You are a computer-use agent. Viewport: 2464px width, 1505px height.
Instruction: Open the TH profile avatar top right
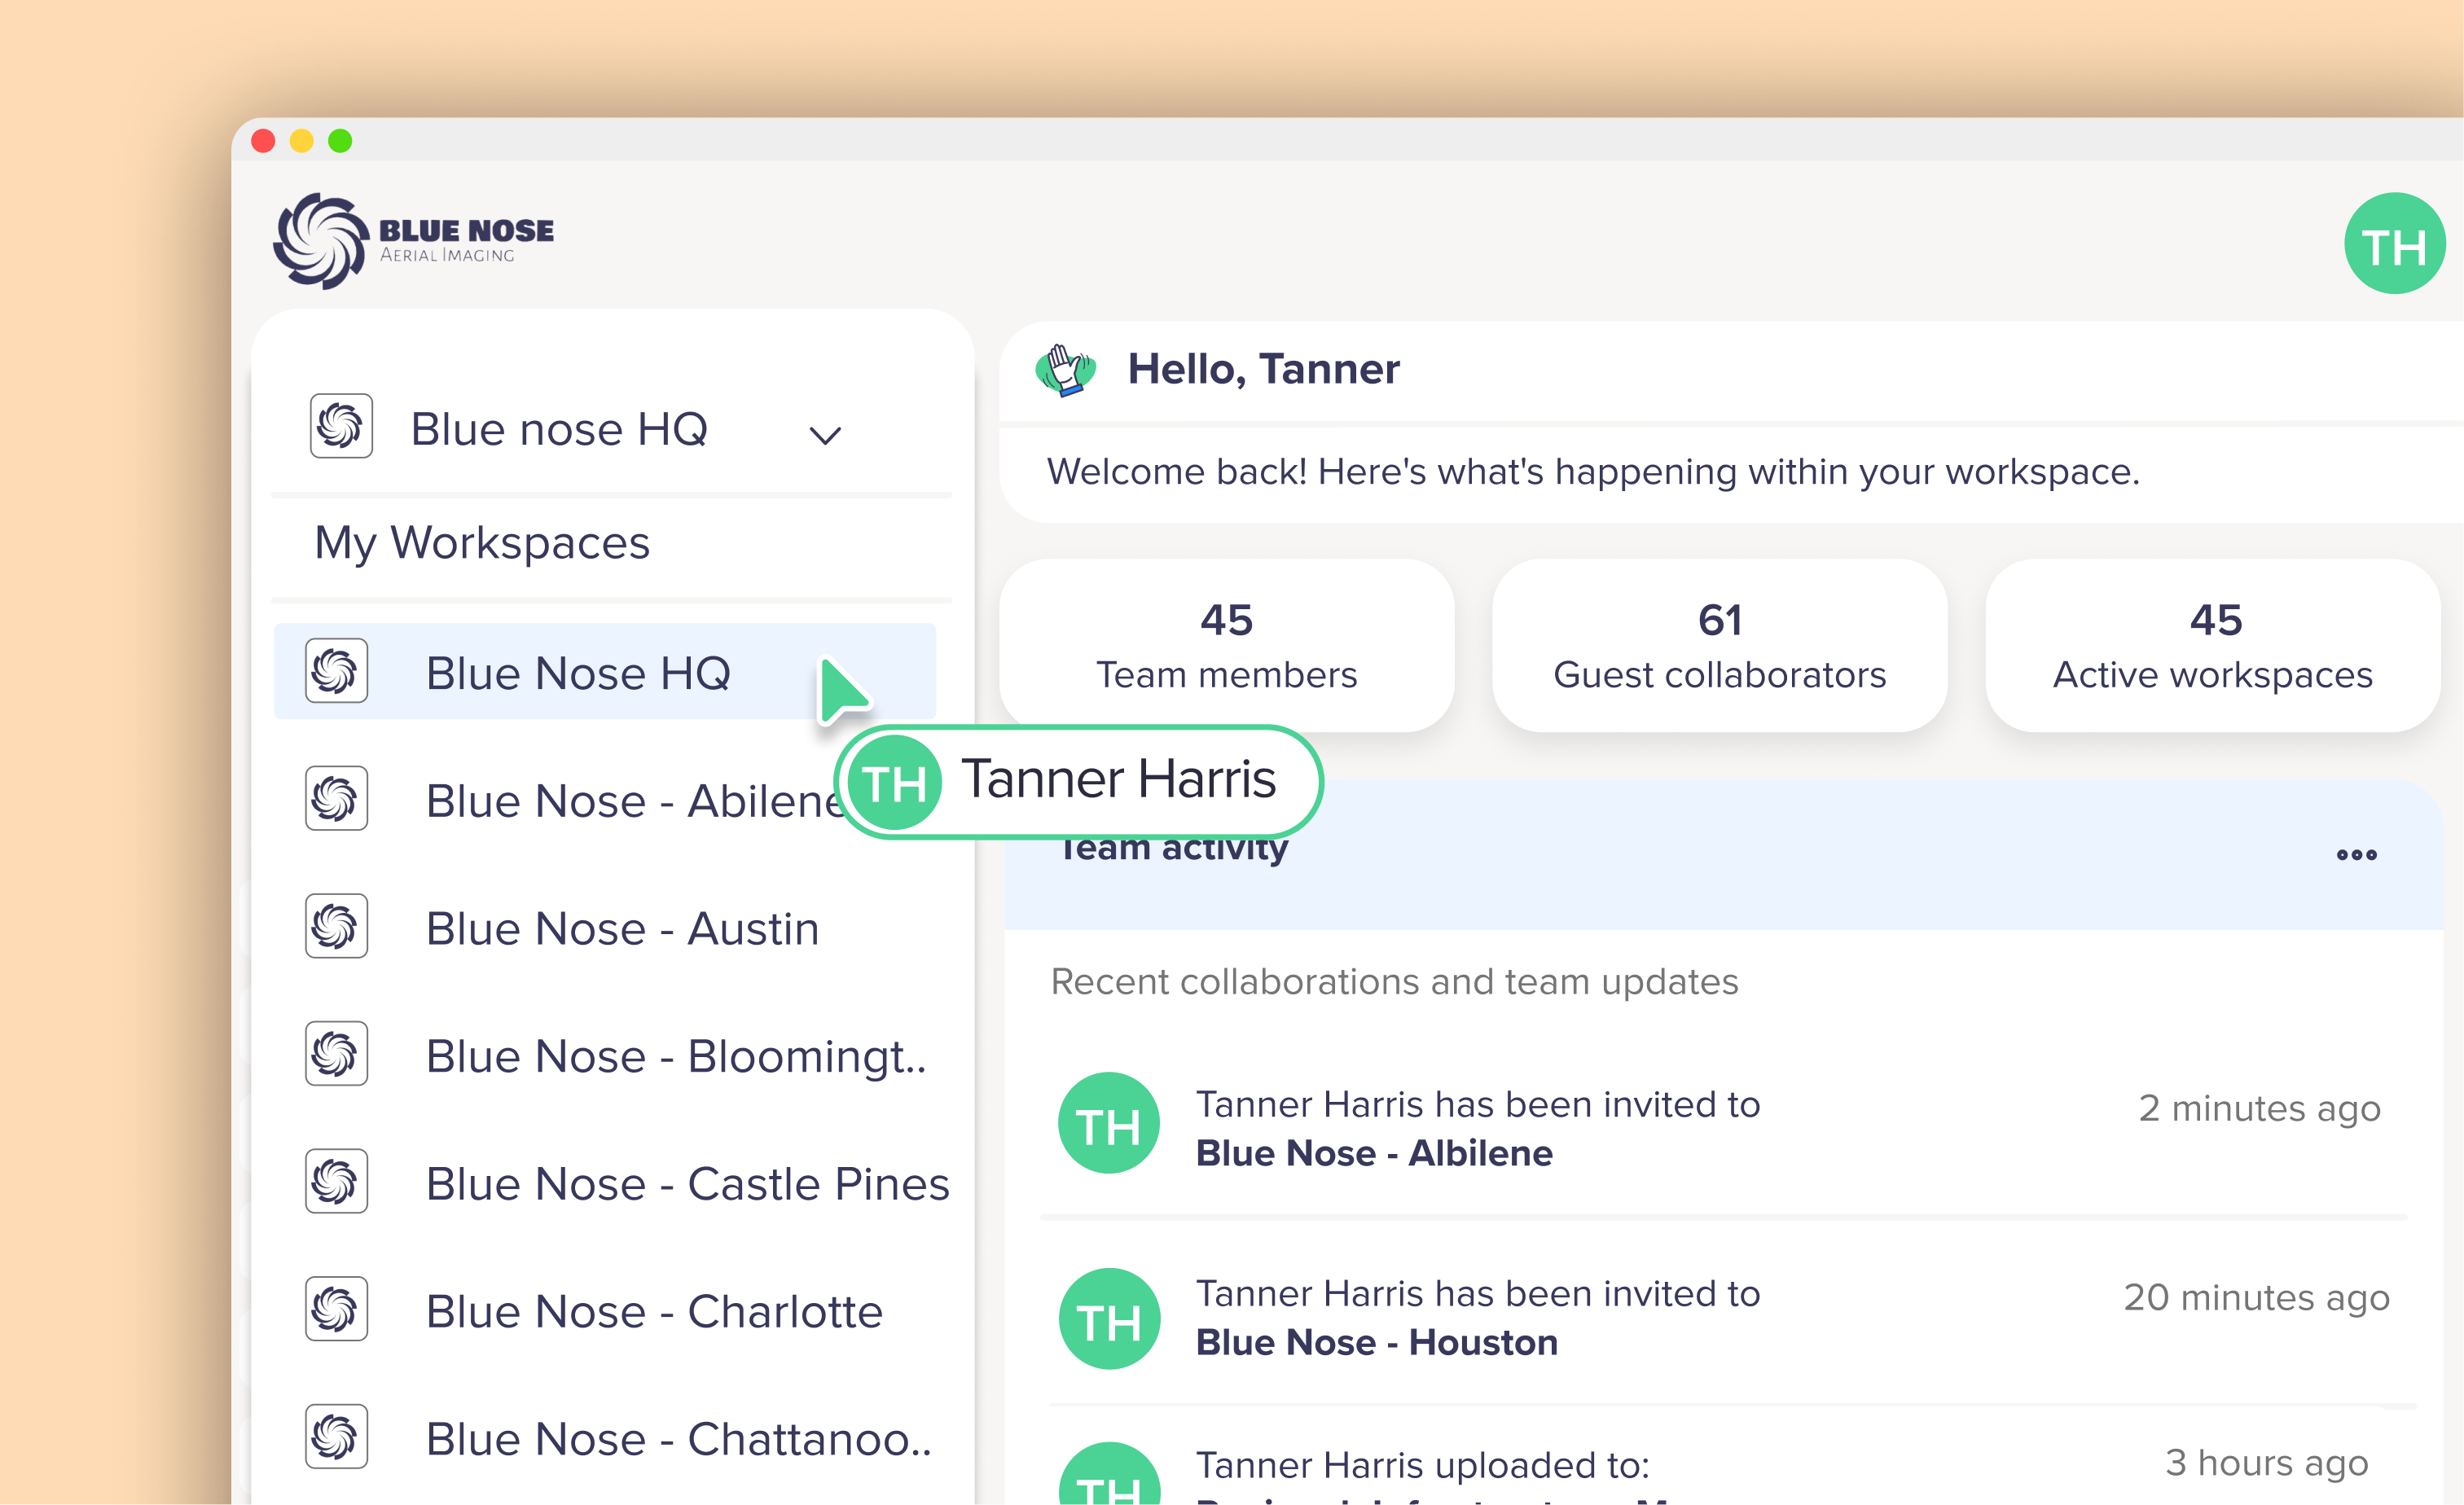2393,244
